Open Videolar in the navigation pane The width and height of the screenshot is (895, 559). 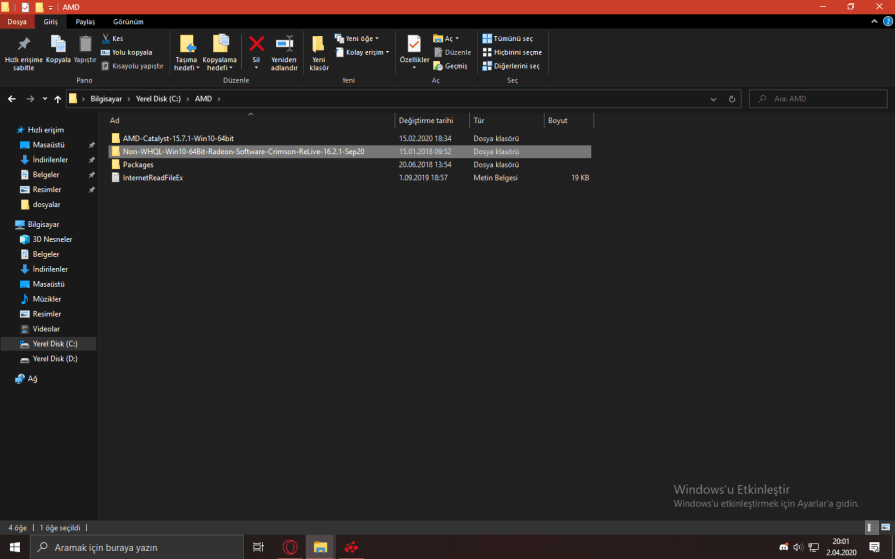[46, 329]
